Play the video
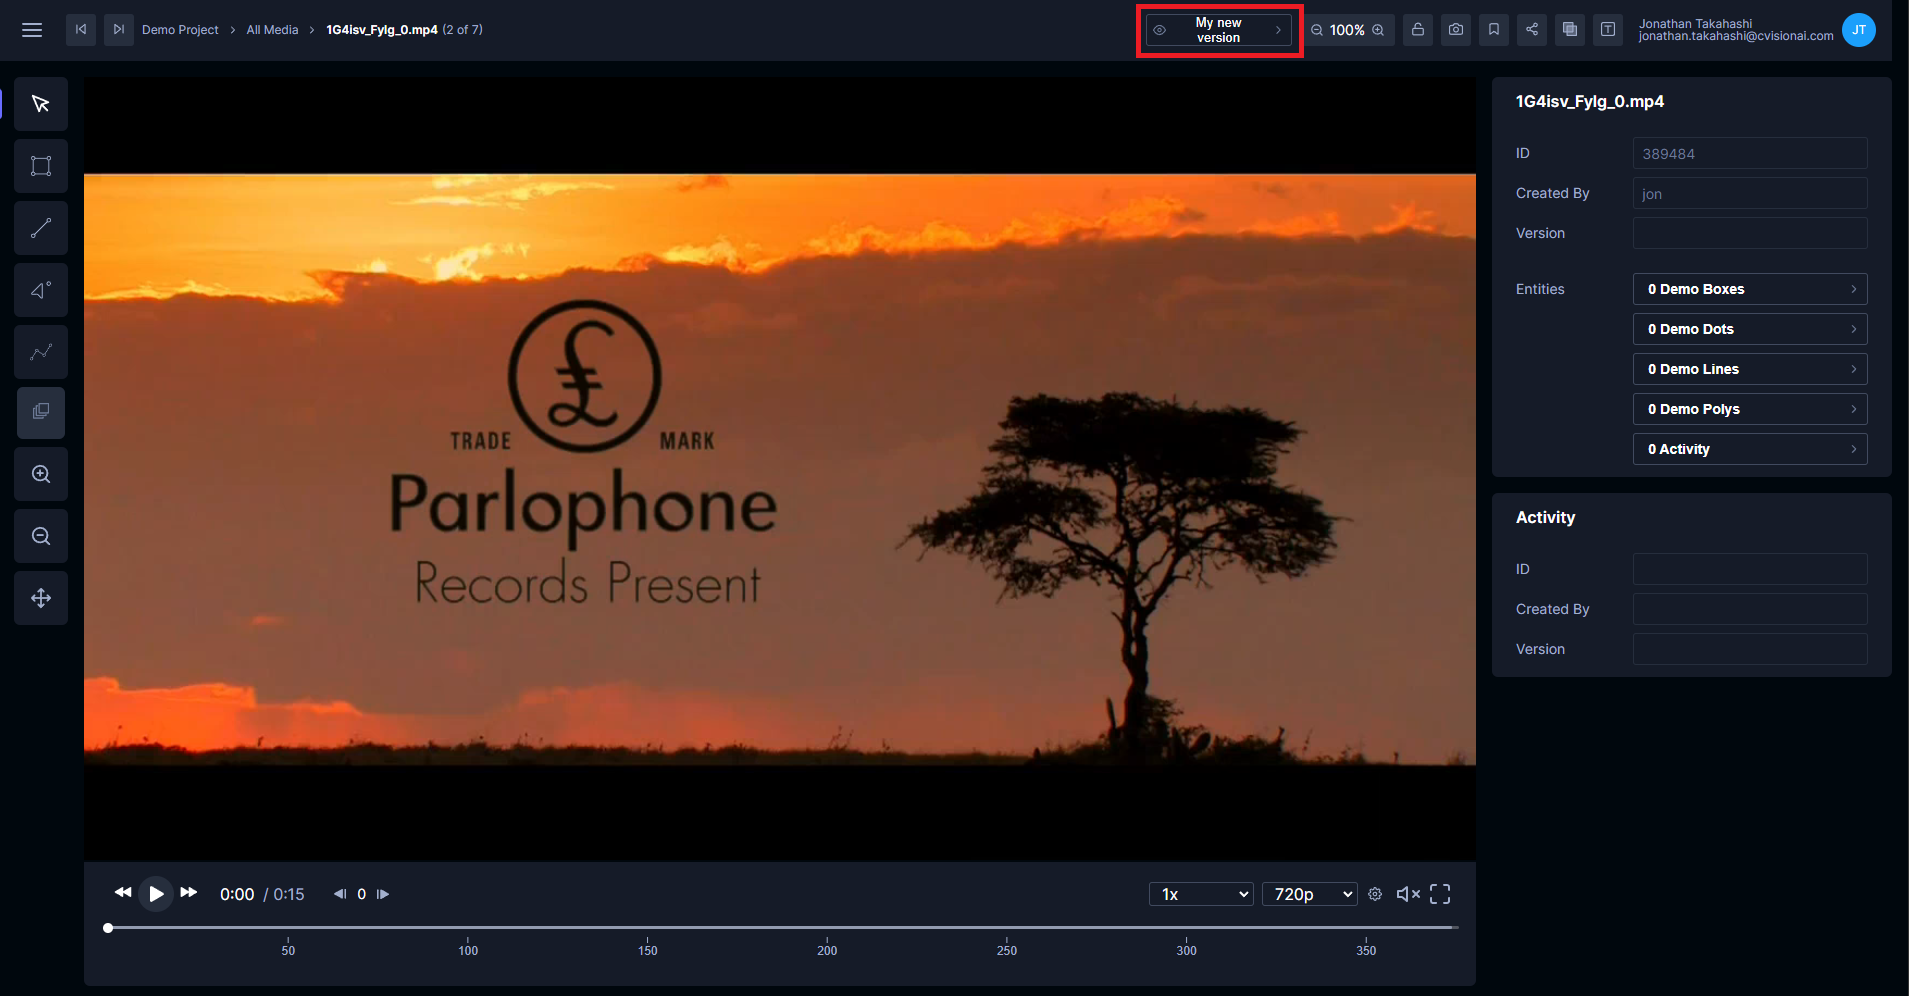The width and height of the screenshot is (1909, 996). (156, 893)
